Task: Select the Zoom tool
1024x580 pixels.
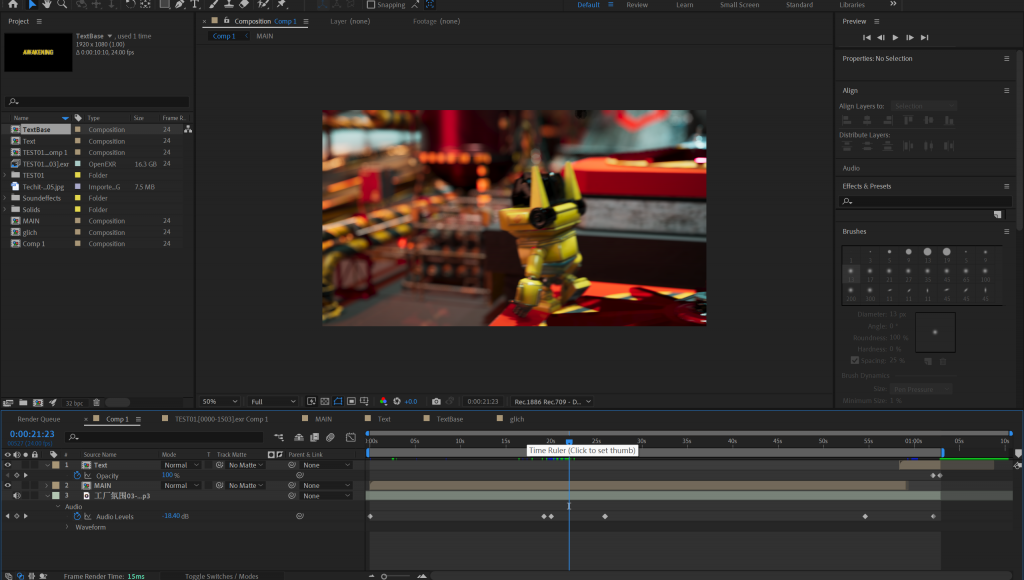Action: [x=62, y=4]
